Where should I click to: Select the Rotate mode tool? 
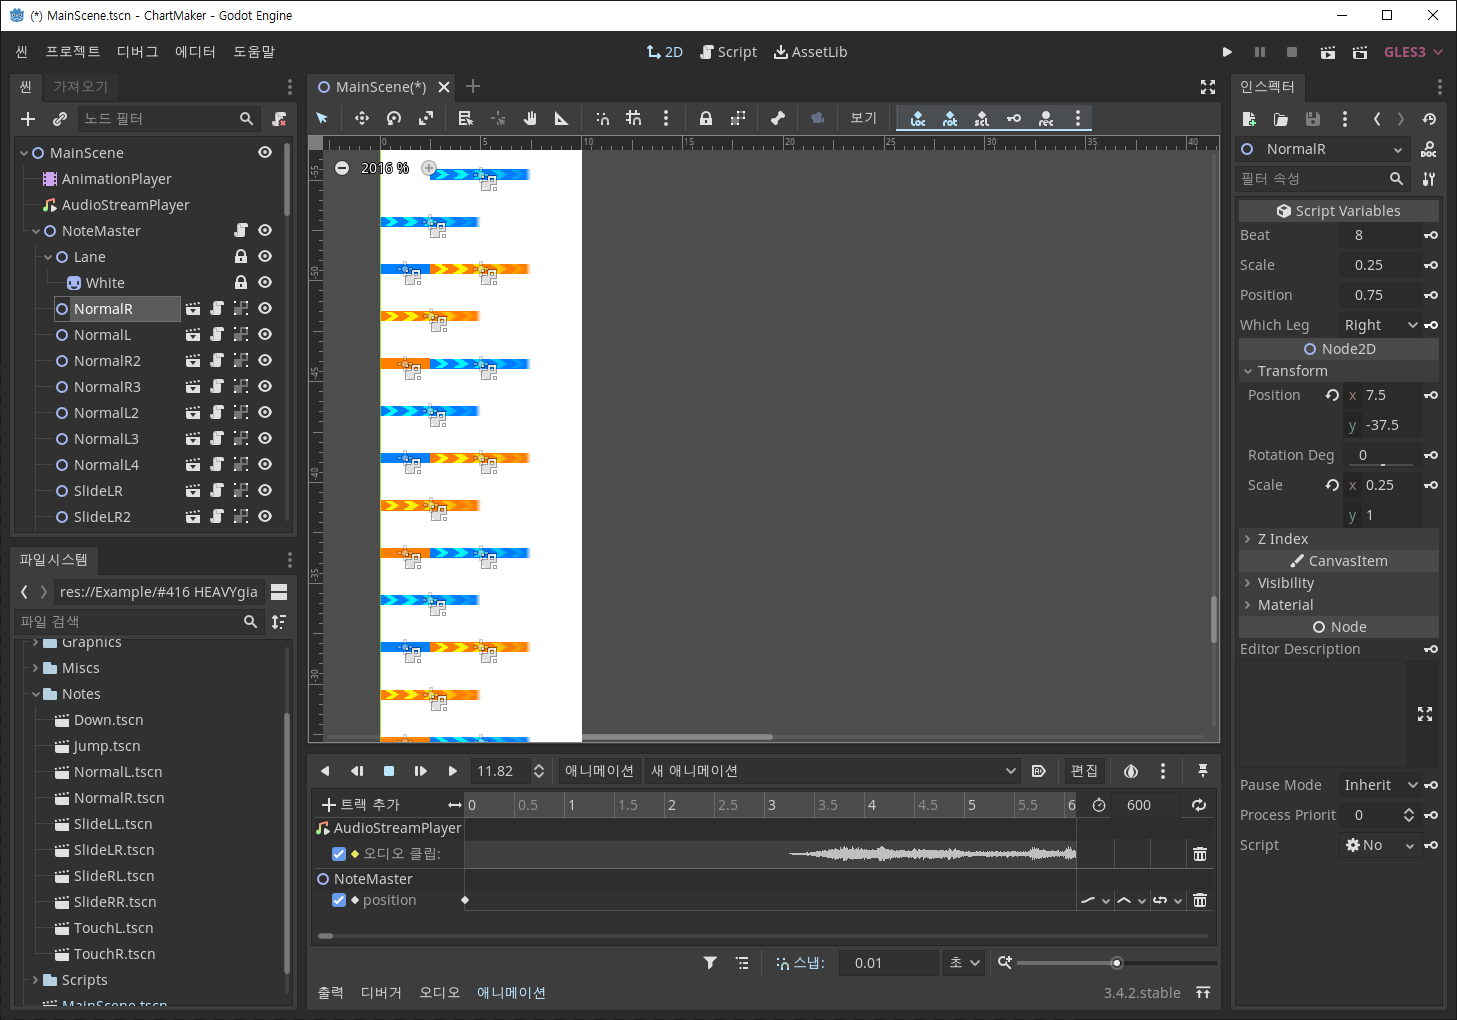394,118
